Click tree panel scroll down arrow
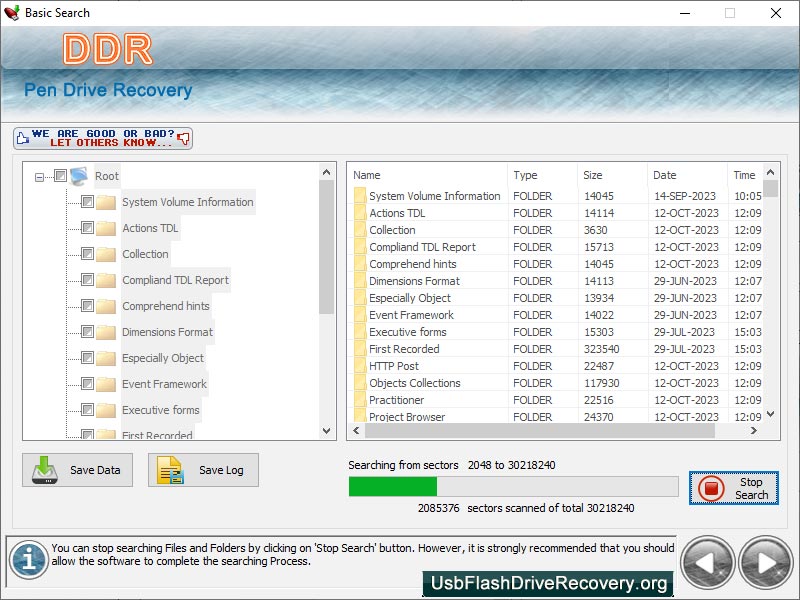 (327, 431)
